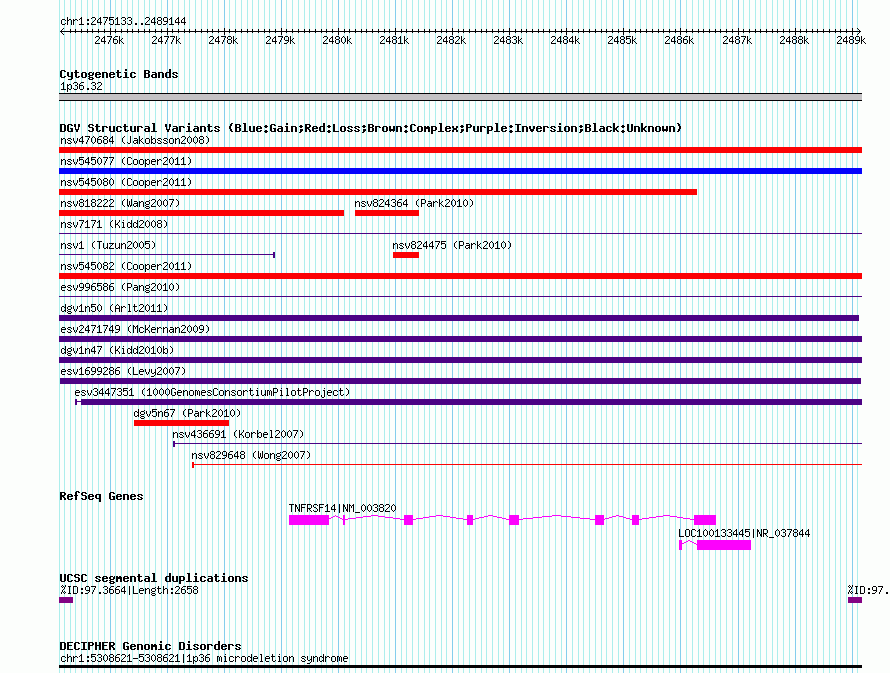This screenshot has width=890, height=673.
Task: Click the 2480k ruler tick label
Action: pos(337,40)
